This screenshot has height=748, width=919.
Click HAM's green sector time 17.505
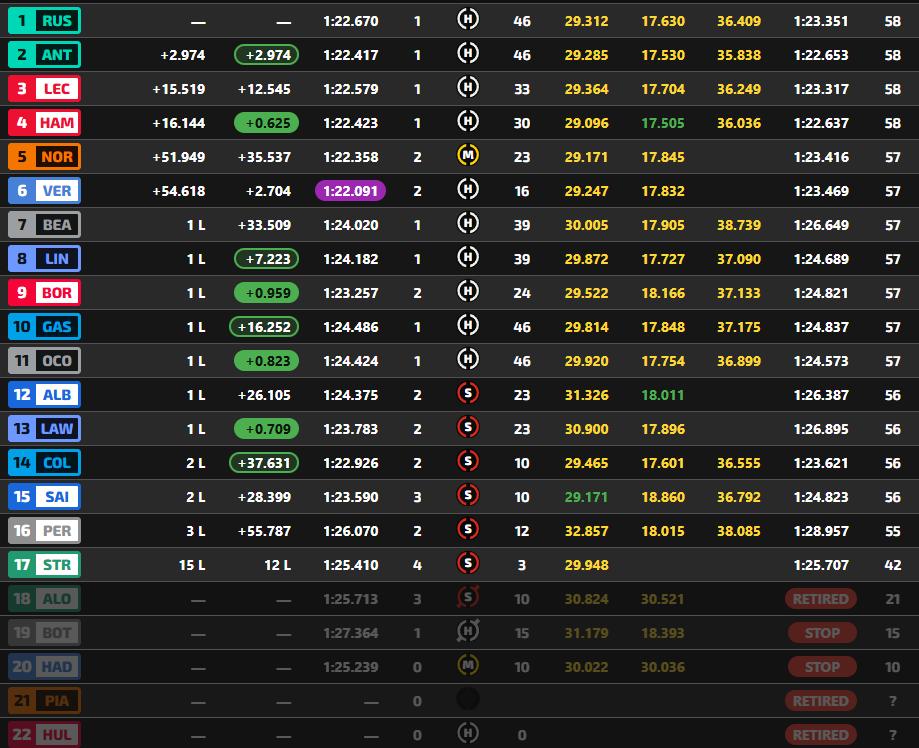(x=663, y=123)
